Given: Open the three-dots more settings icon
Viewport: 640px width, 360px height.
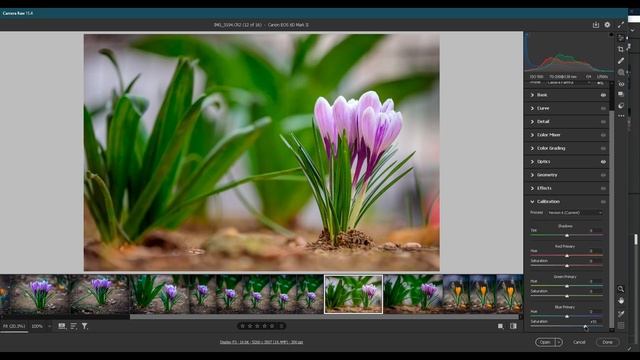Looking at the screenshot, I should pyautogui.click(x=621, y=116).
